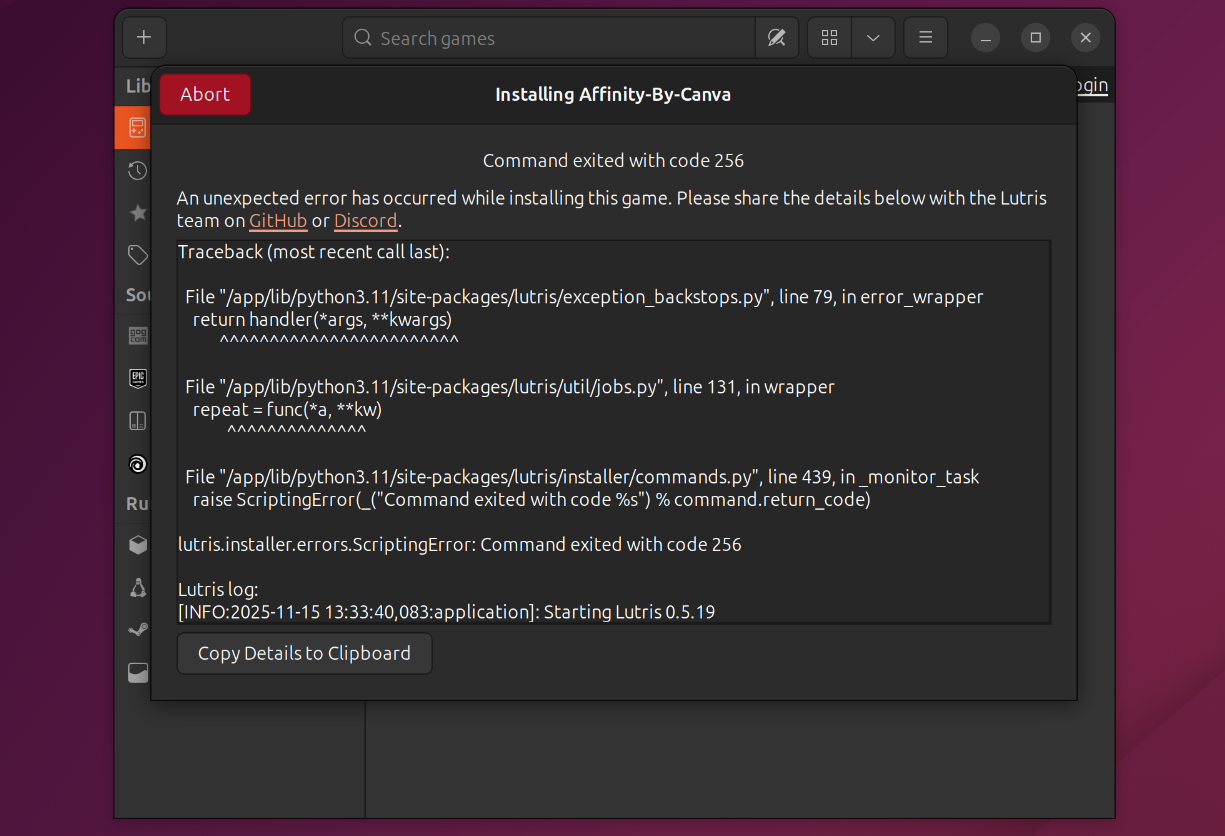The height and width of the screenshot is (836, 1225).
Task: Copy error details to clipboard
Action: click(304, 653)
